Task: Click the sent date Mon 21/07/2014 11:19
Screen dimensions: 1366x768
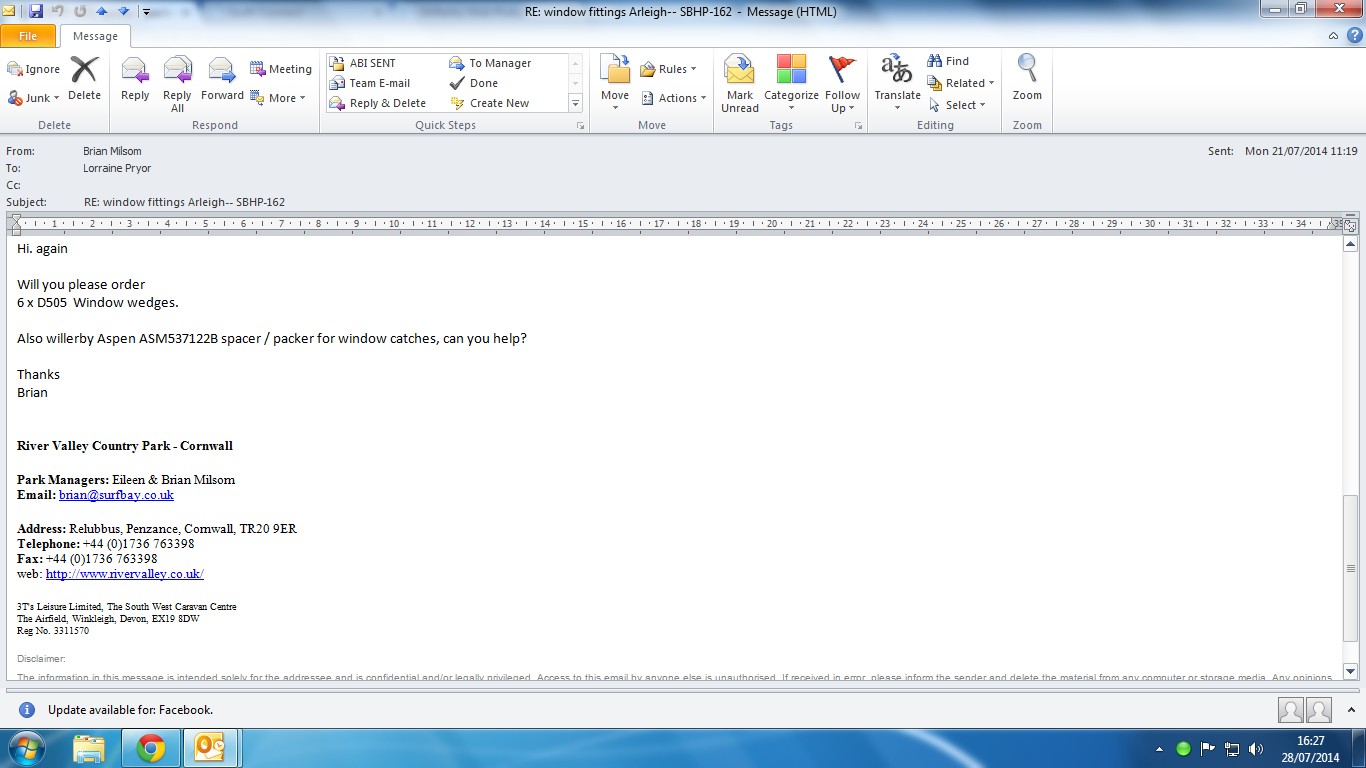Action: click(1301, 151)
